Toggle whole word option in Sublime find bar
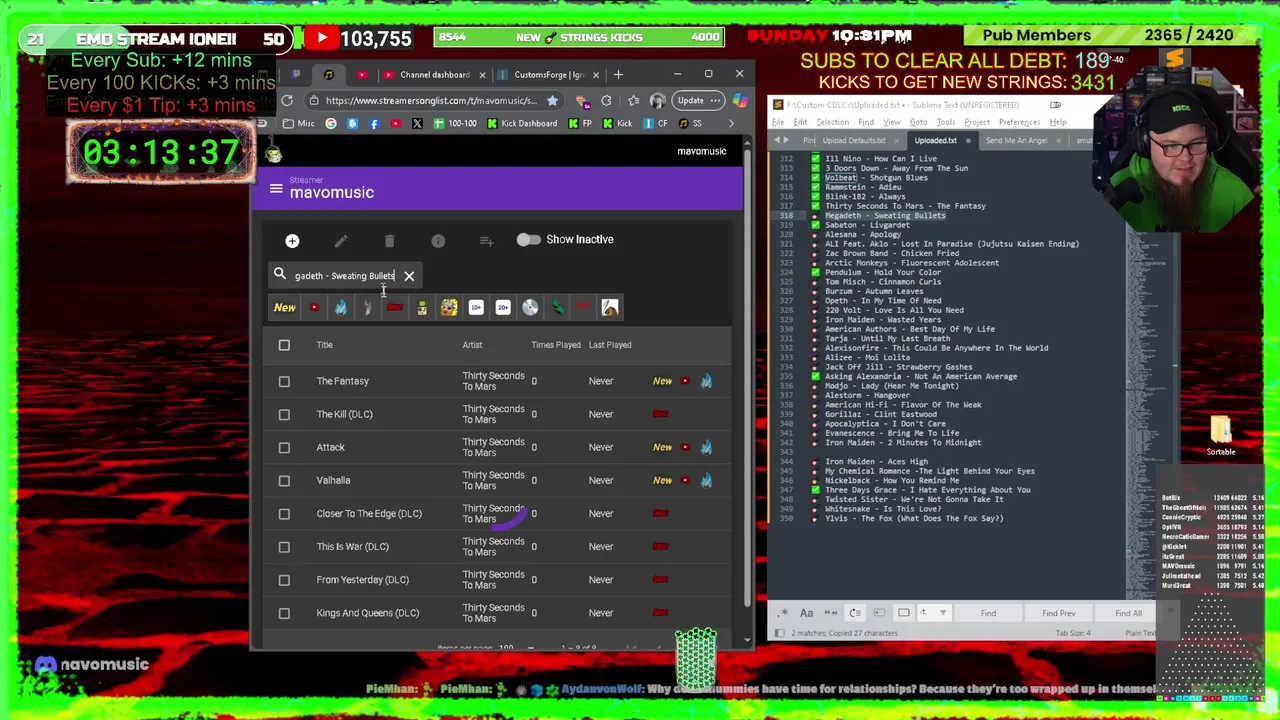The height and width of the screenshot is (720, 1280). pyautogui.click(x=830, y=613)
